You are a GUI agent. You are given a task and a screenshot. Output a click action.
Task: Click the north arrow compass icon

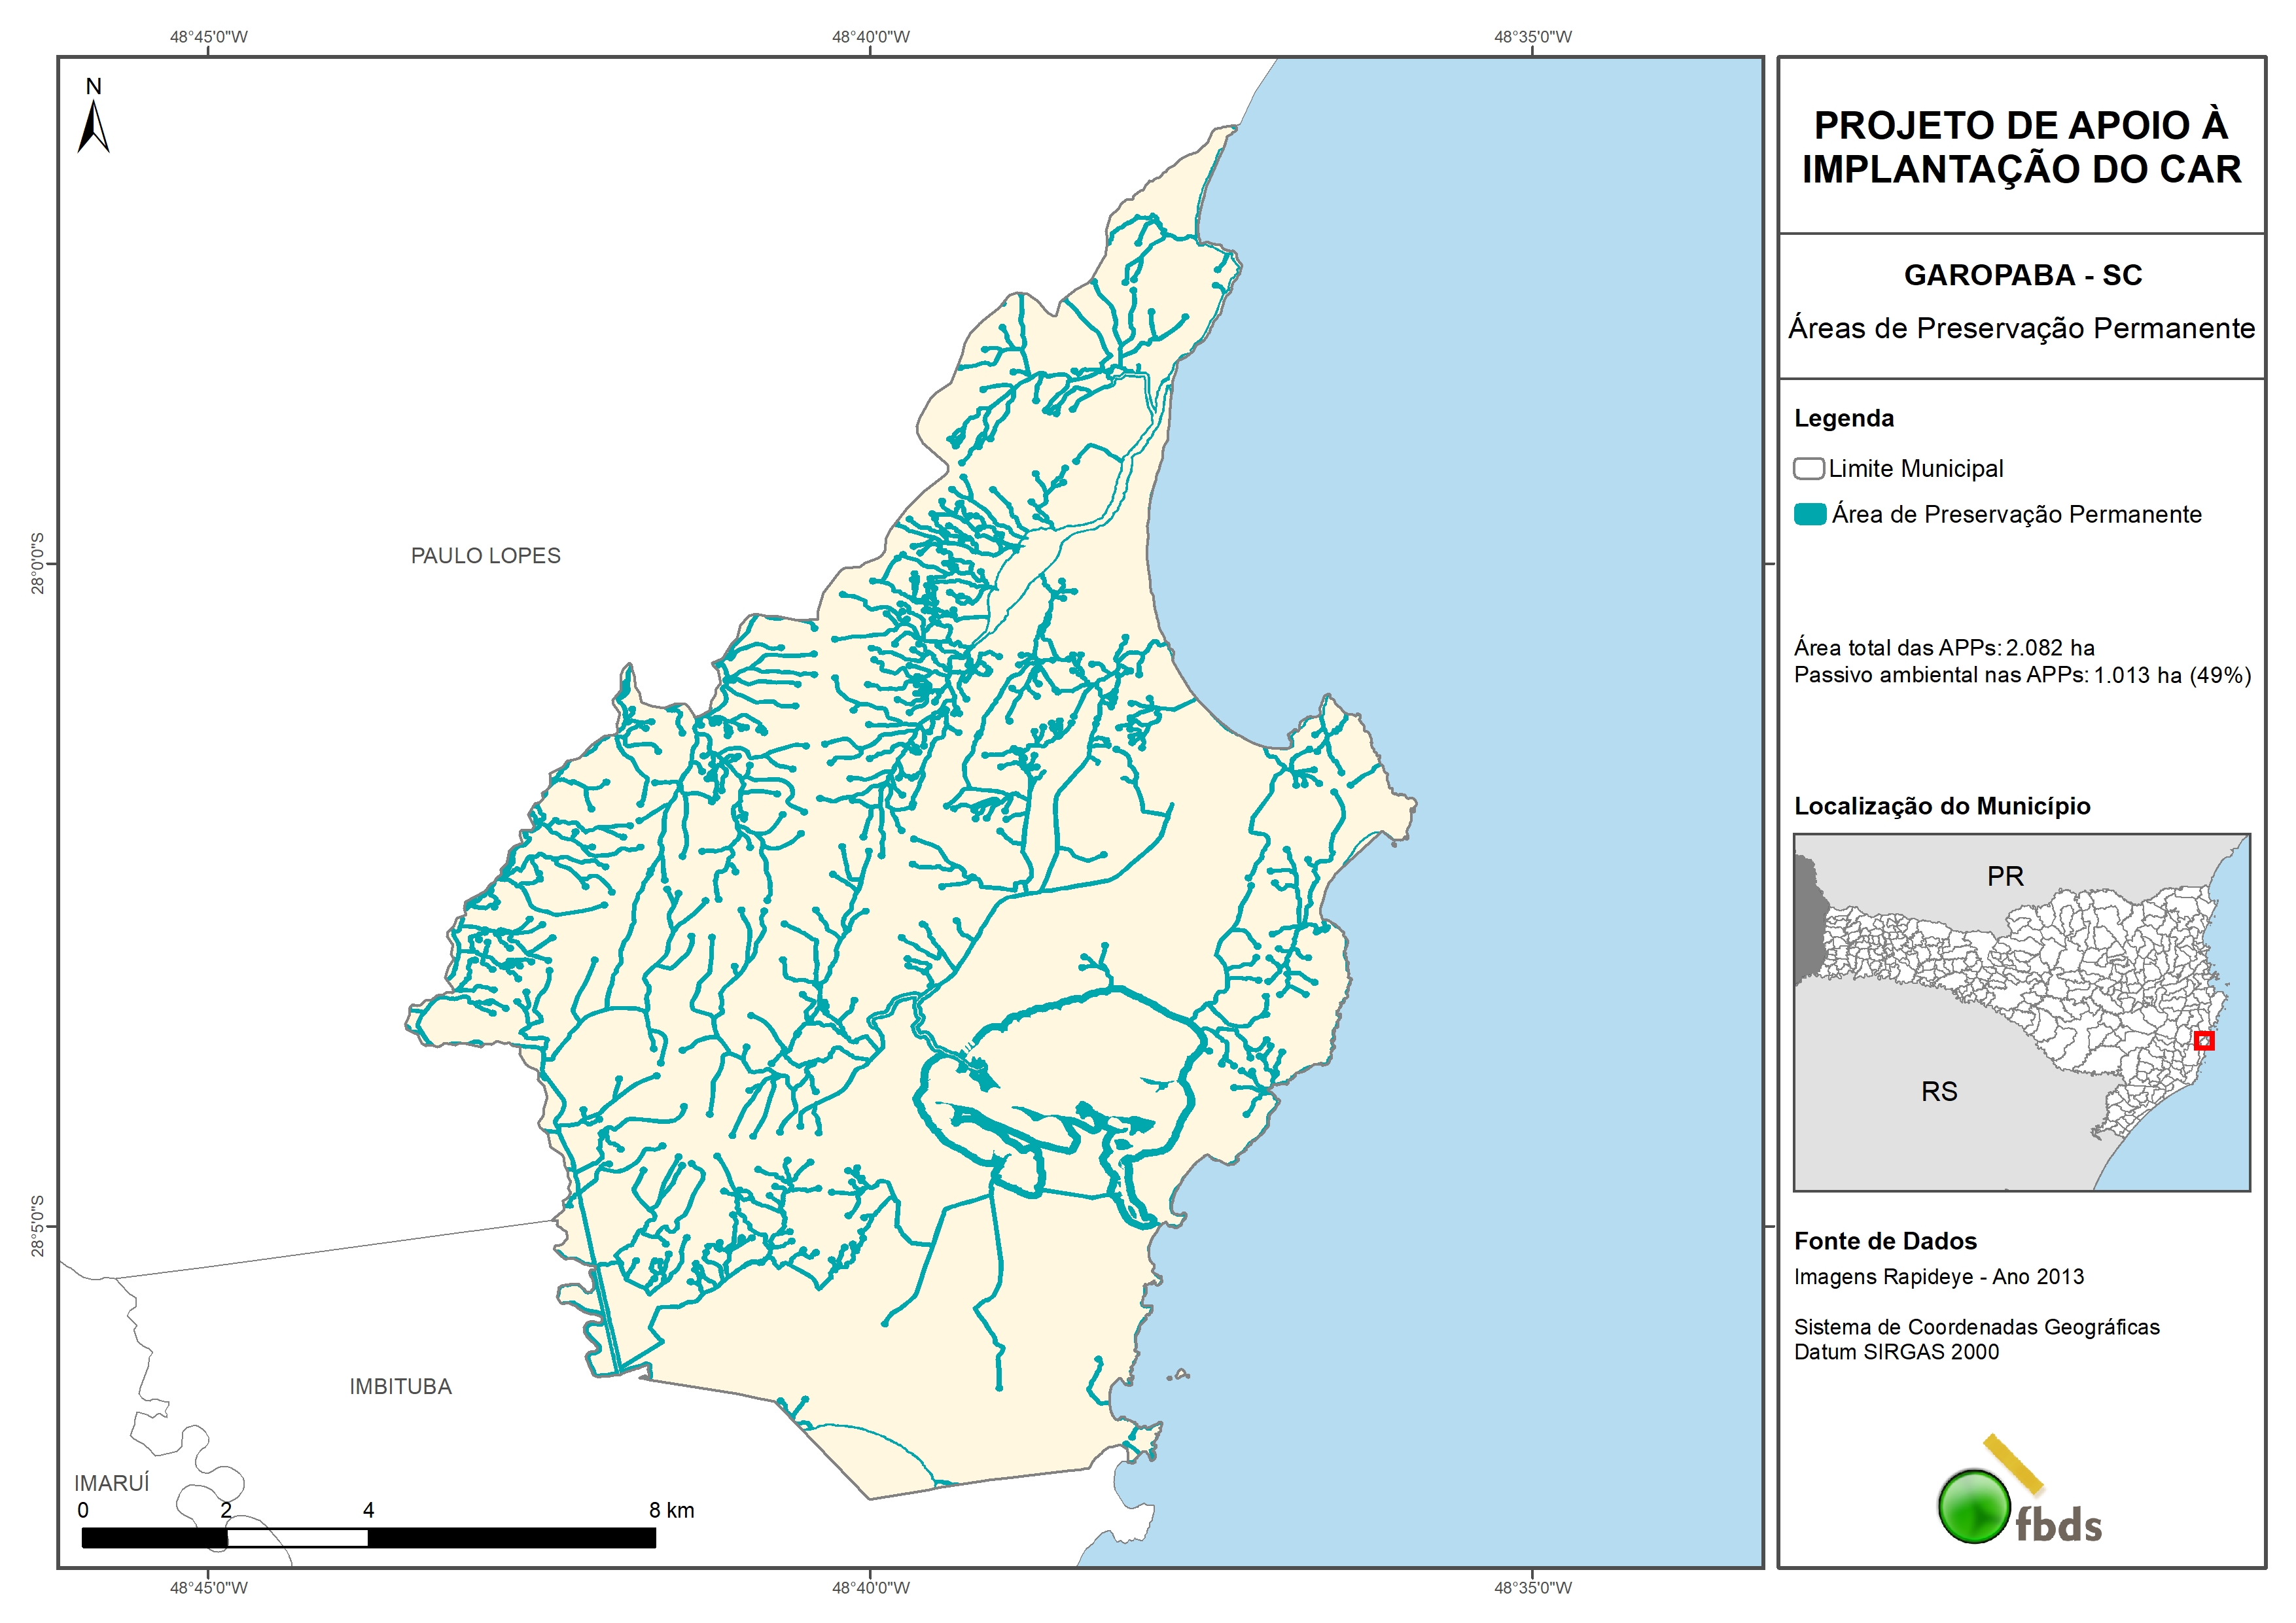[x=93, y=127]
